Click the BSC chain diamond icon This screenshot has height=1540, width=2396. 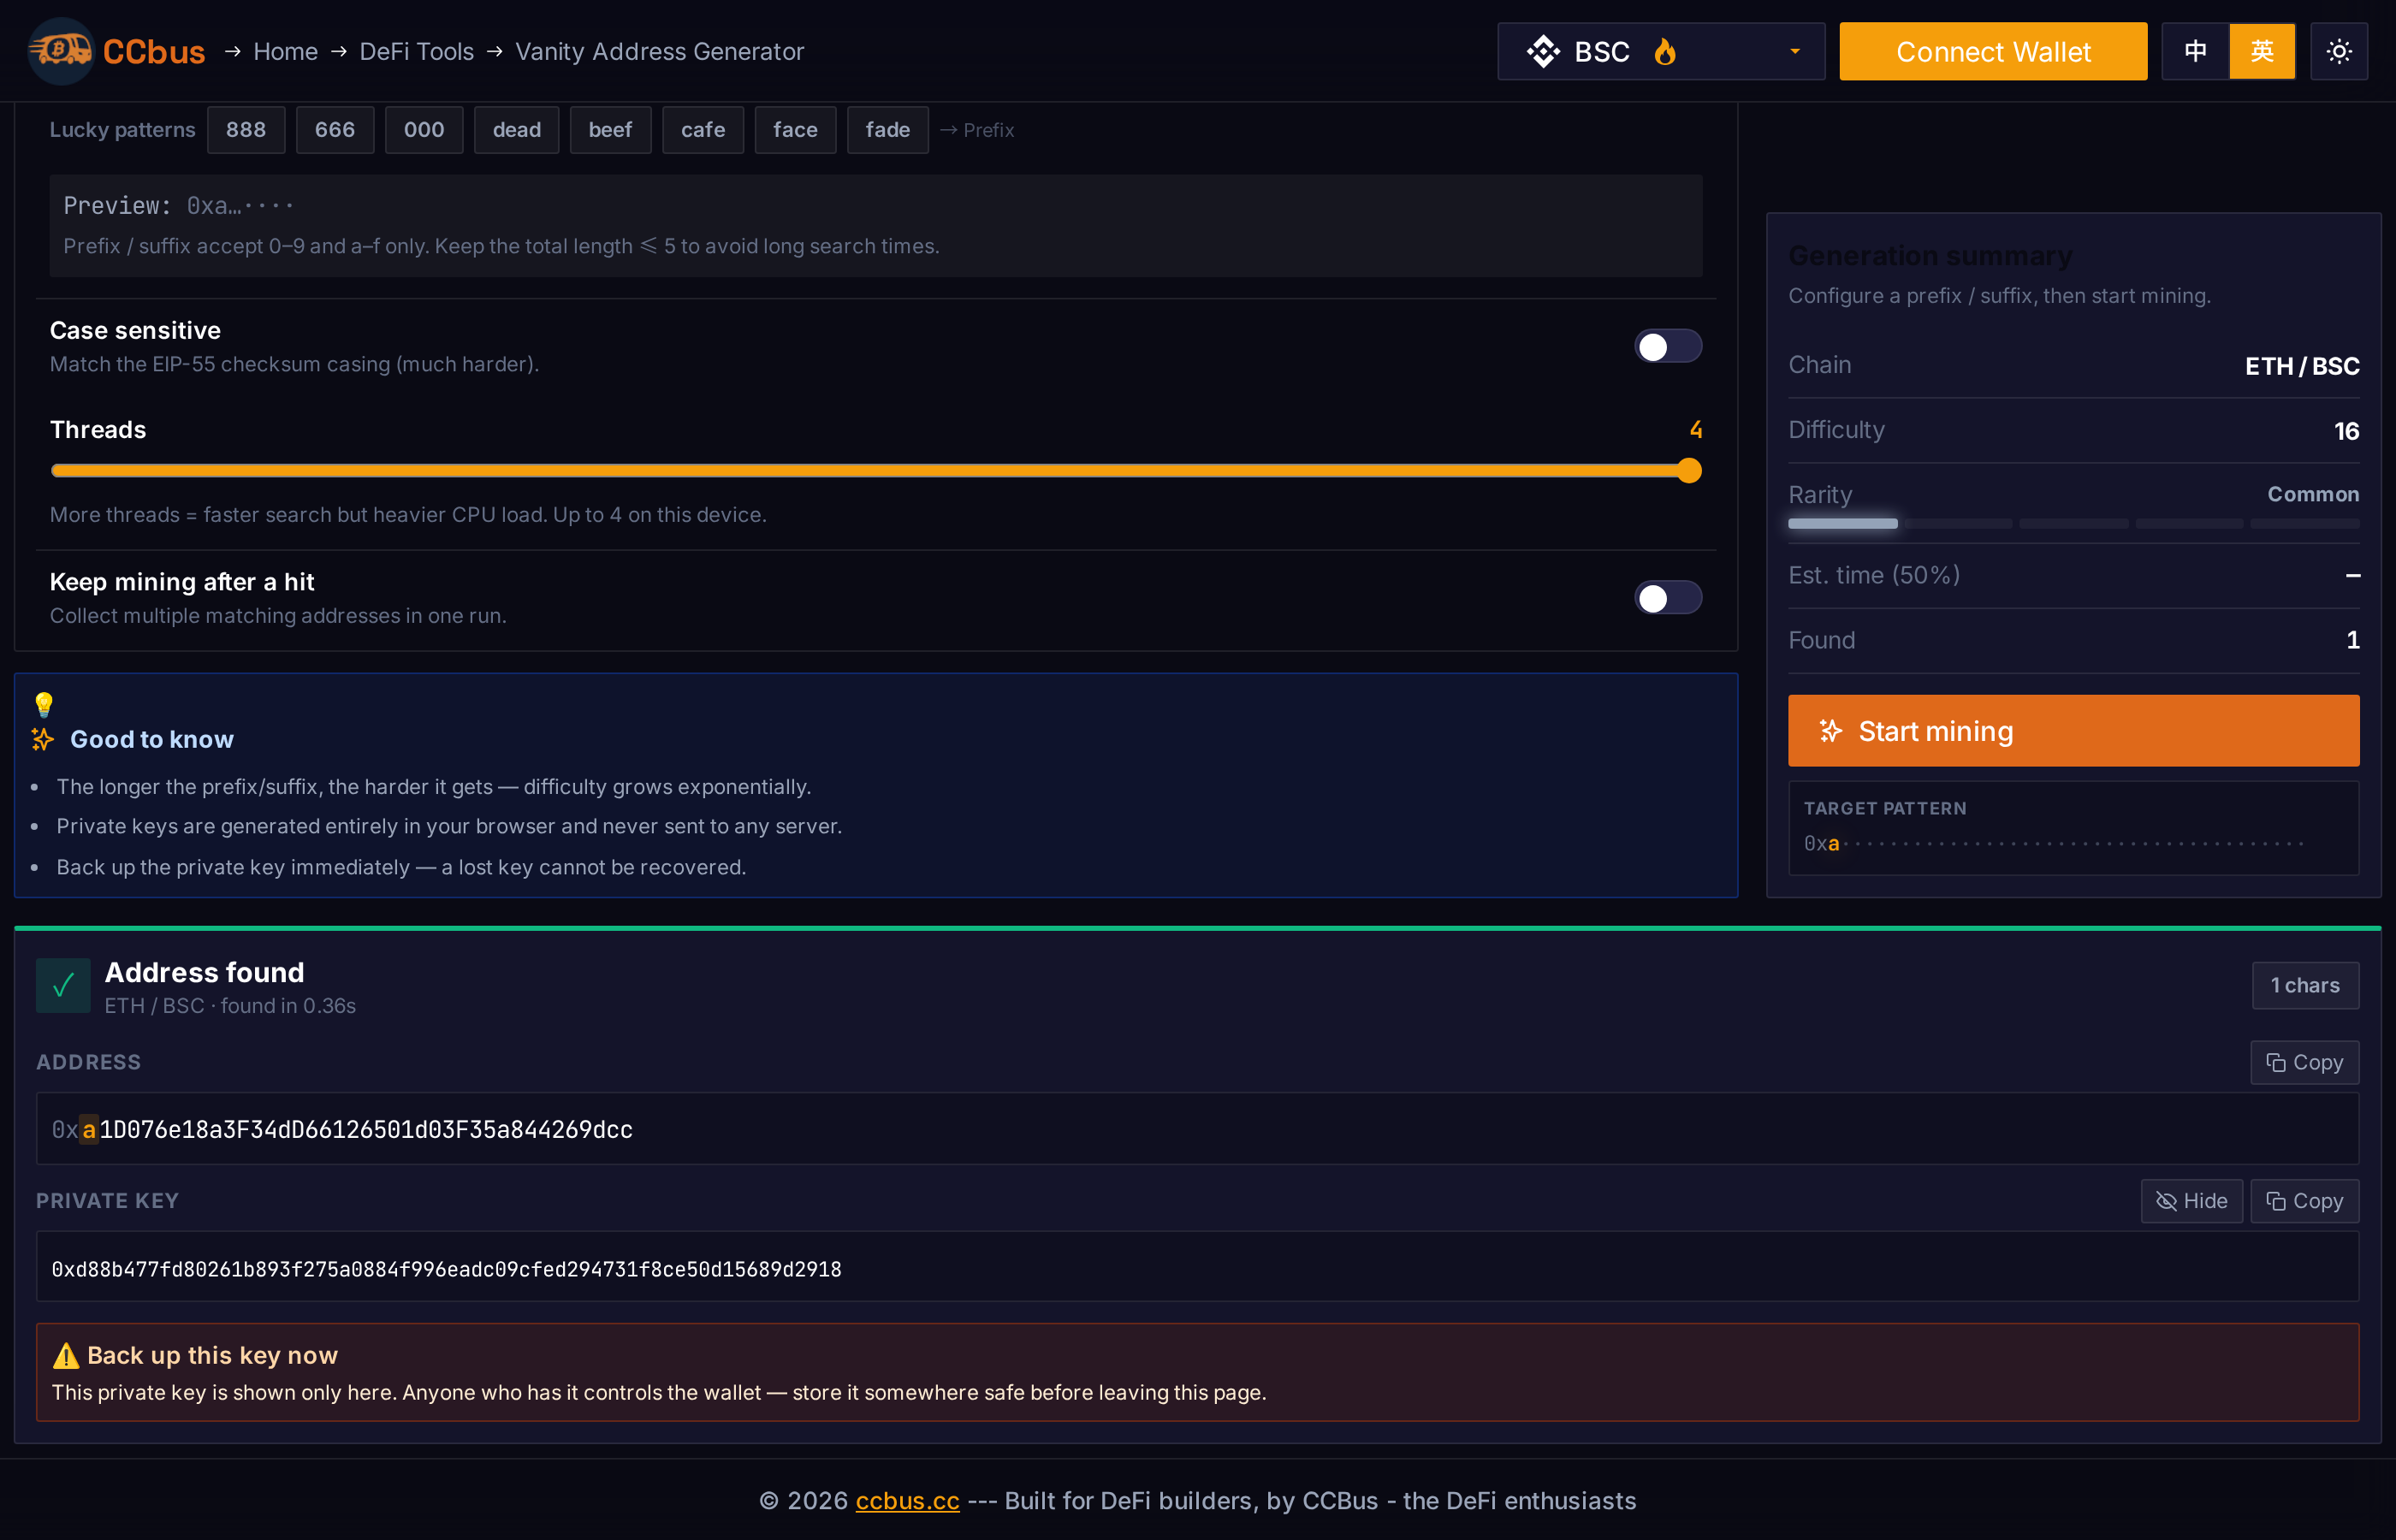(x=1543, y=51)
